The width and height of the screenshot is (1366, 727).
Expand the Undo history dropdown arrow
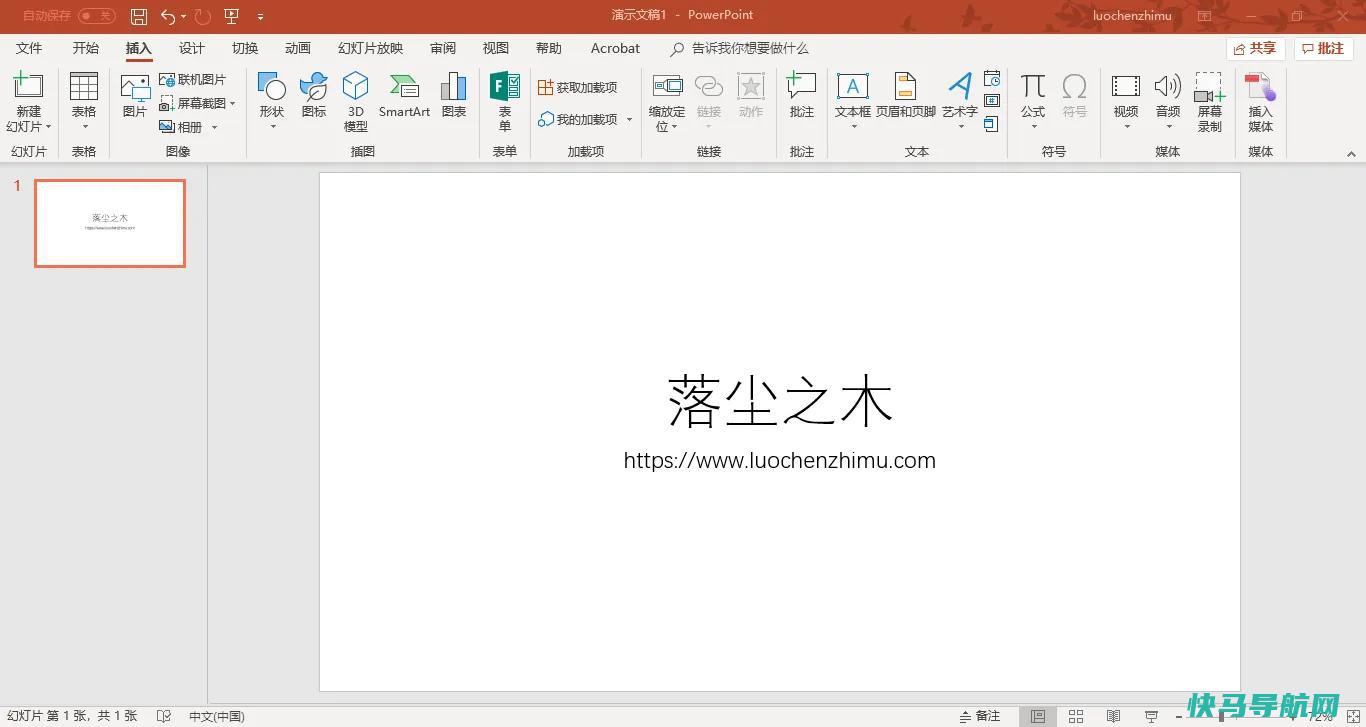[x=184, y=16]
